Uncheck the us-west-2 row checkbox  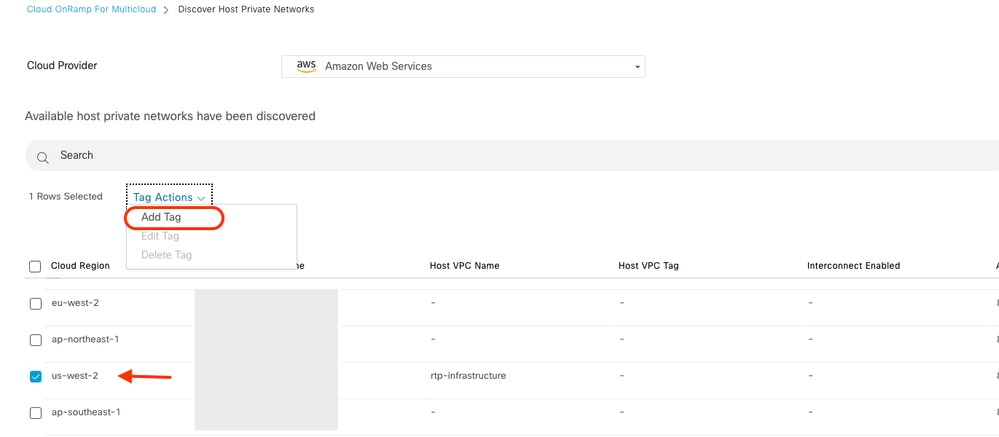tap(36, 376)
